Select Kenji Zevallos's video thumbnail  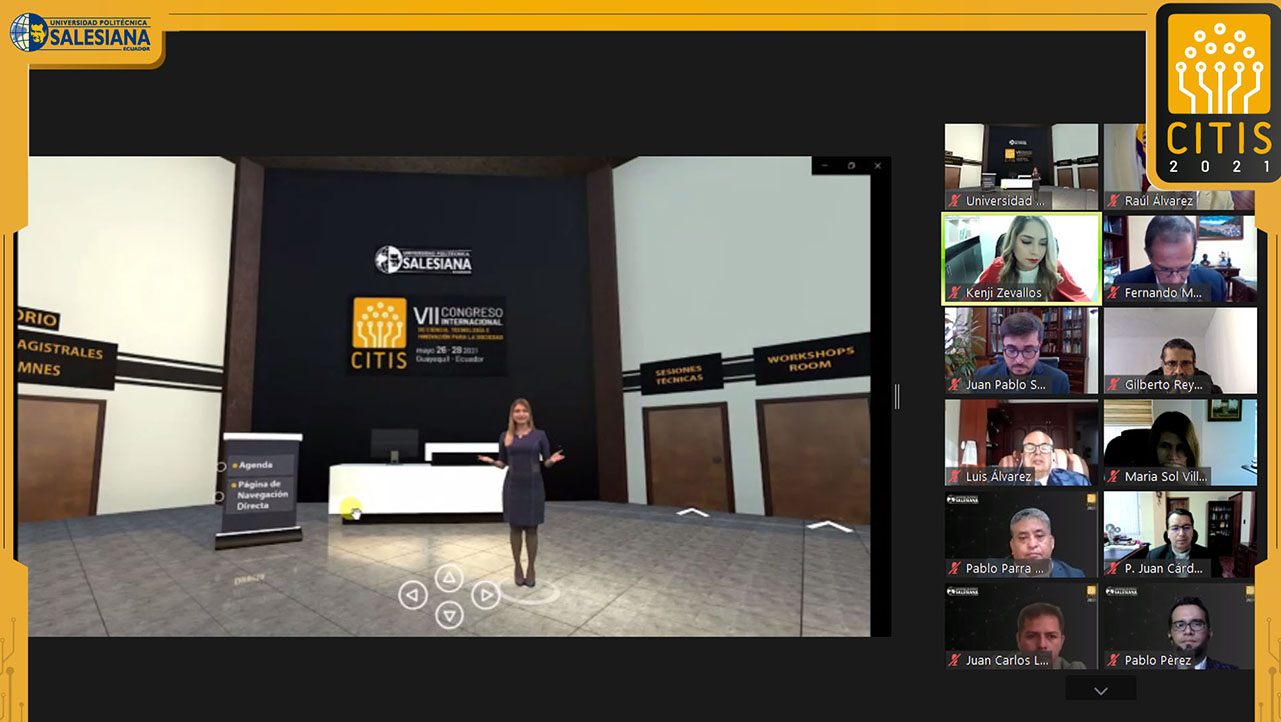[x=1021, y=258]
